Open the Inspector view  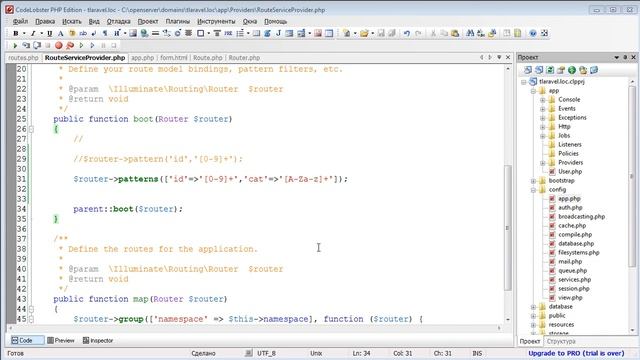click(x=98, y=340)
